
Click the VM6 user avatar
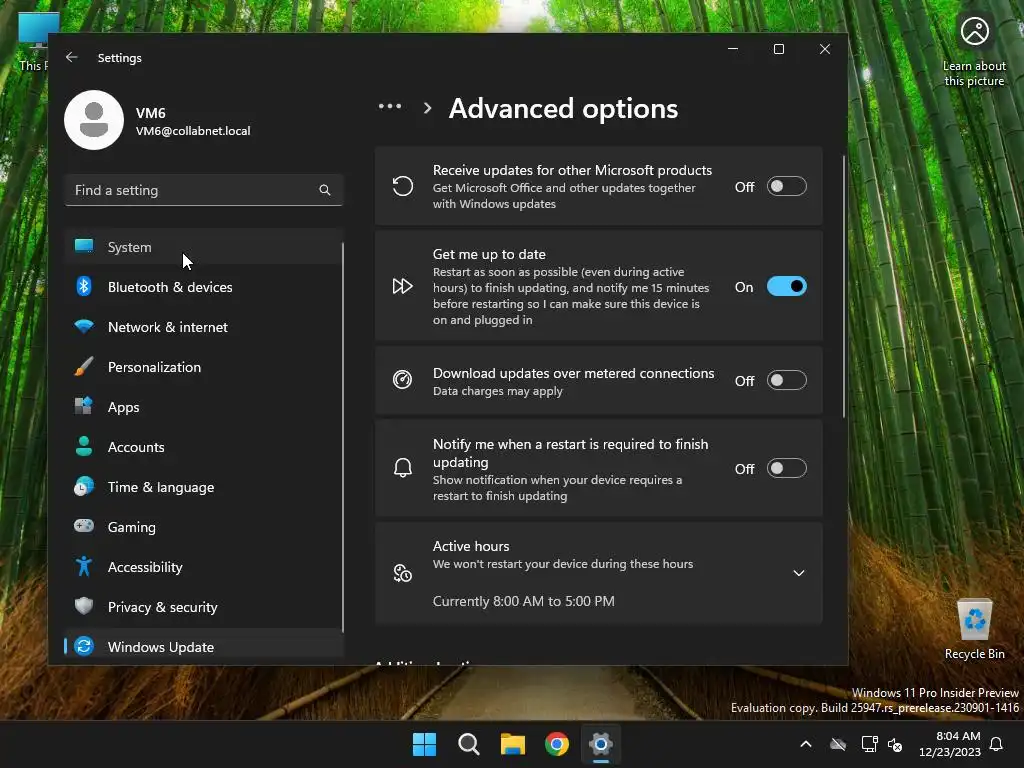tap(94, 120)
